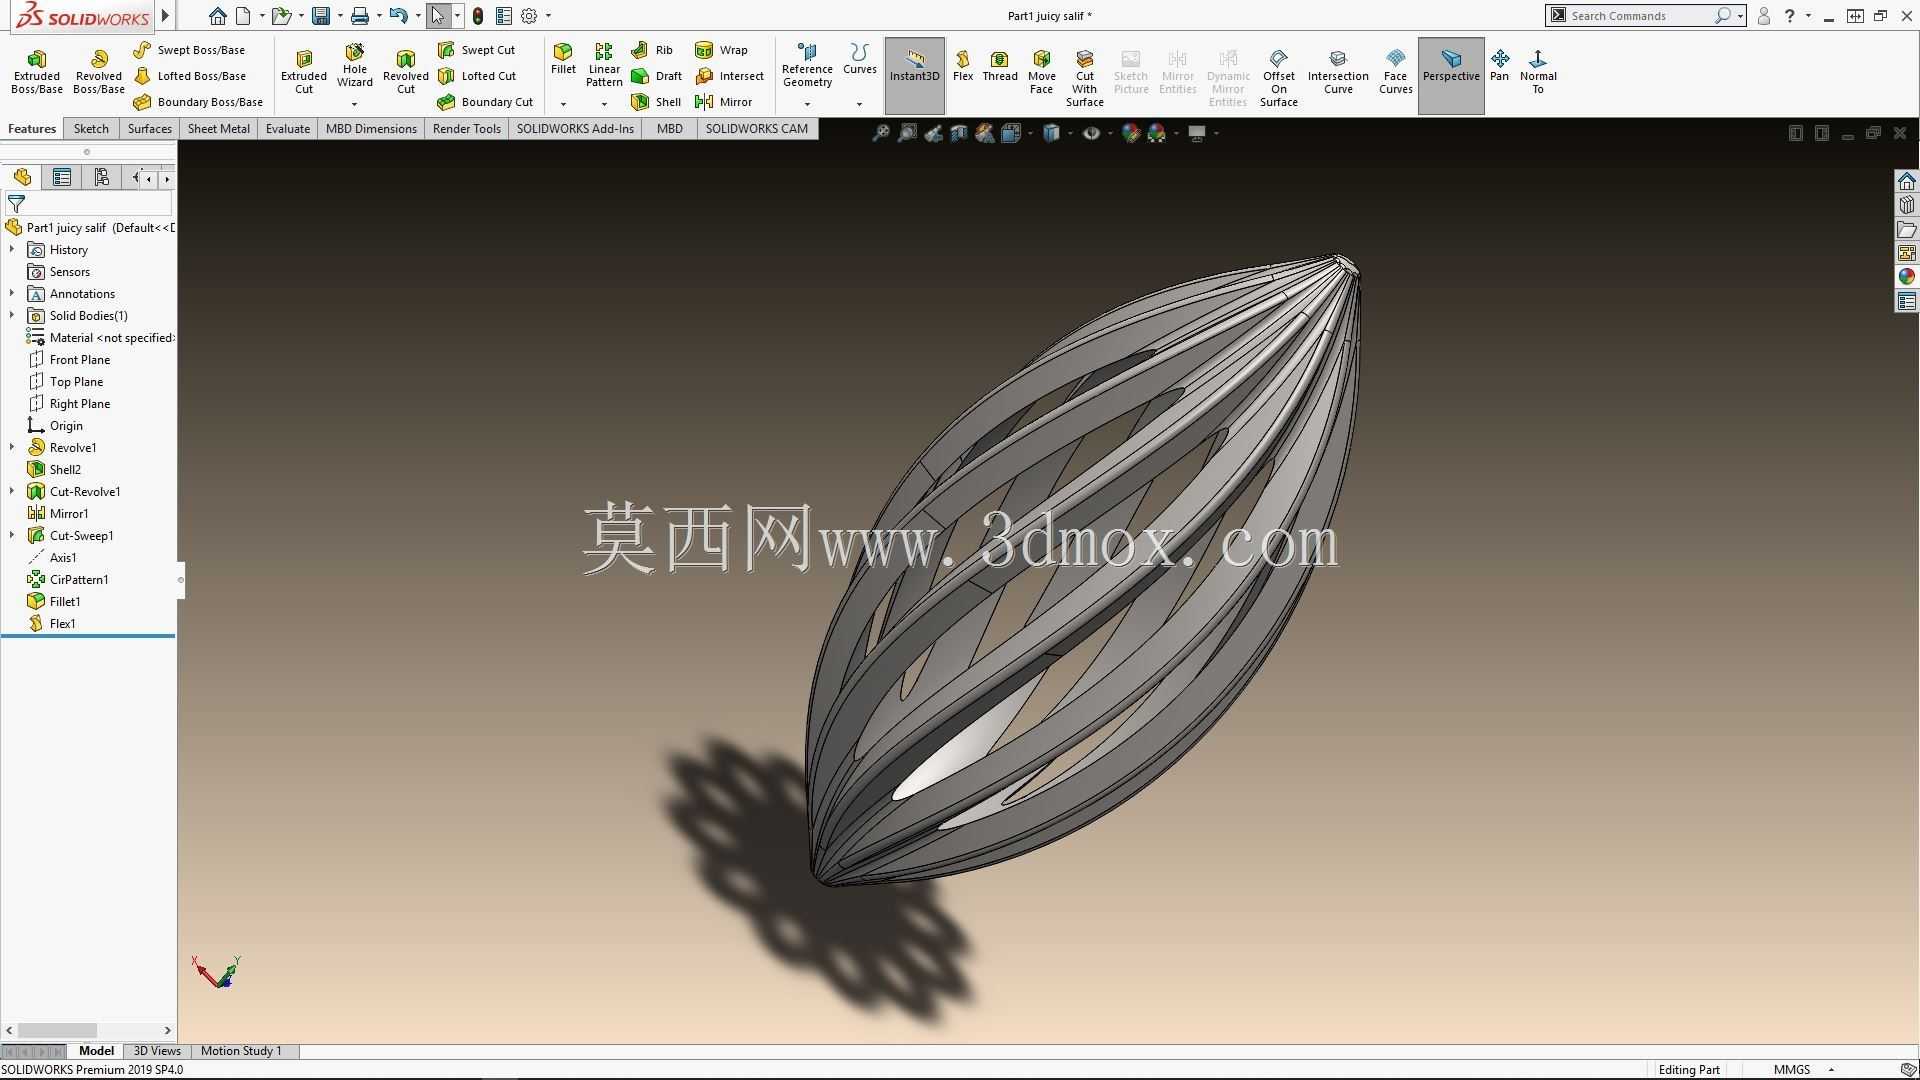Select the Face Curves tool

pos(1395,72)
